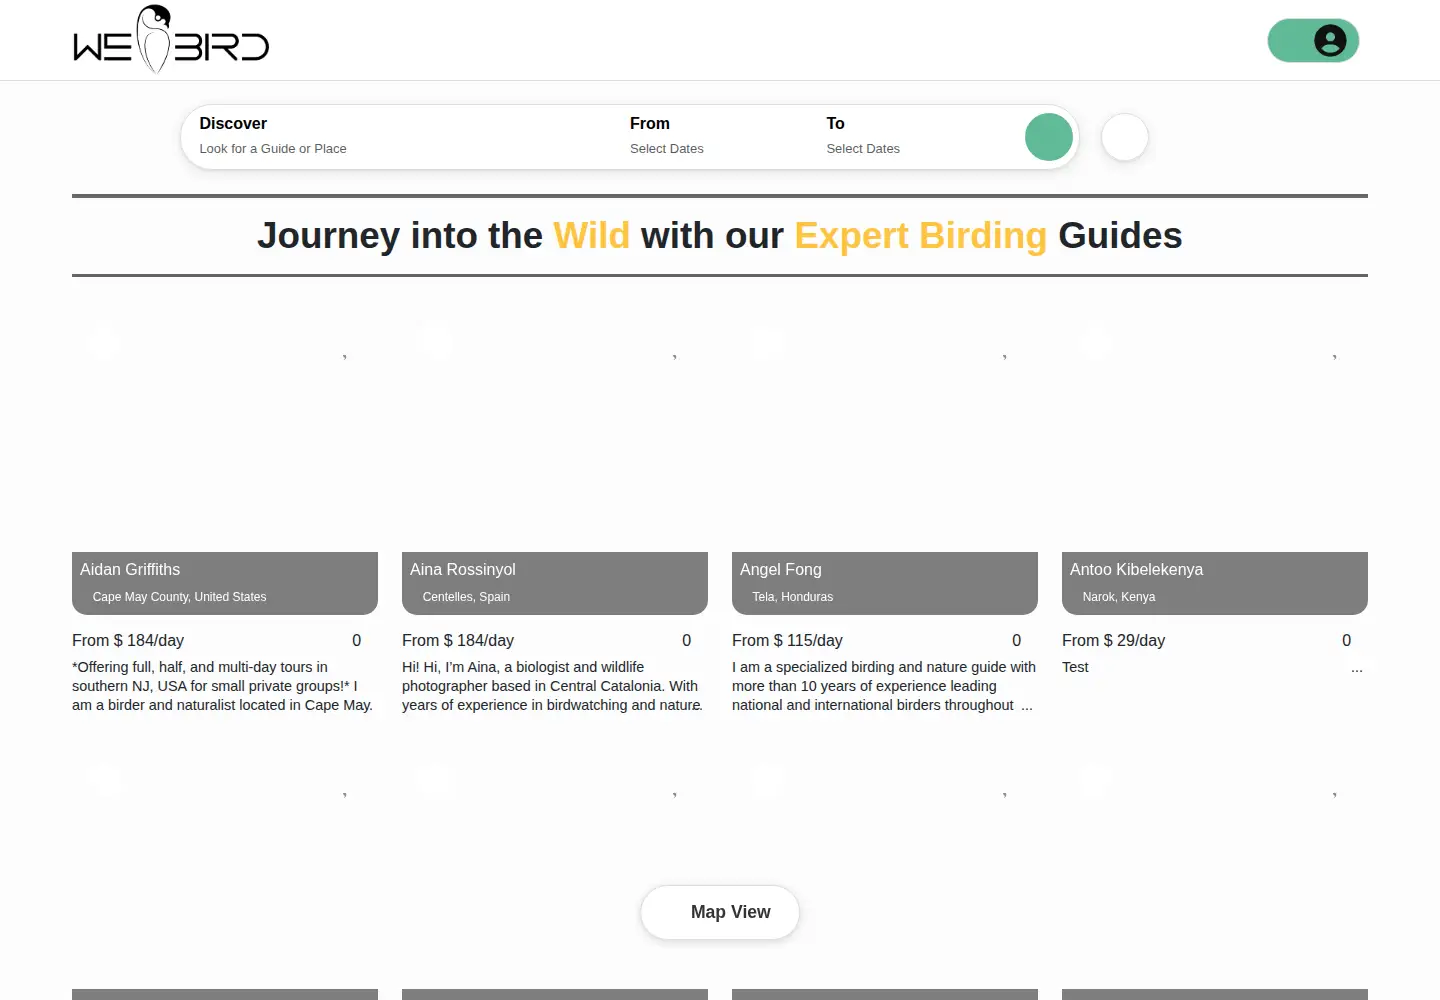Open the To 'Select Dates' picker
1440x1000 pixels.
coord(863,149)
